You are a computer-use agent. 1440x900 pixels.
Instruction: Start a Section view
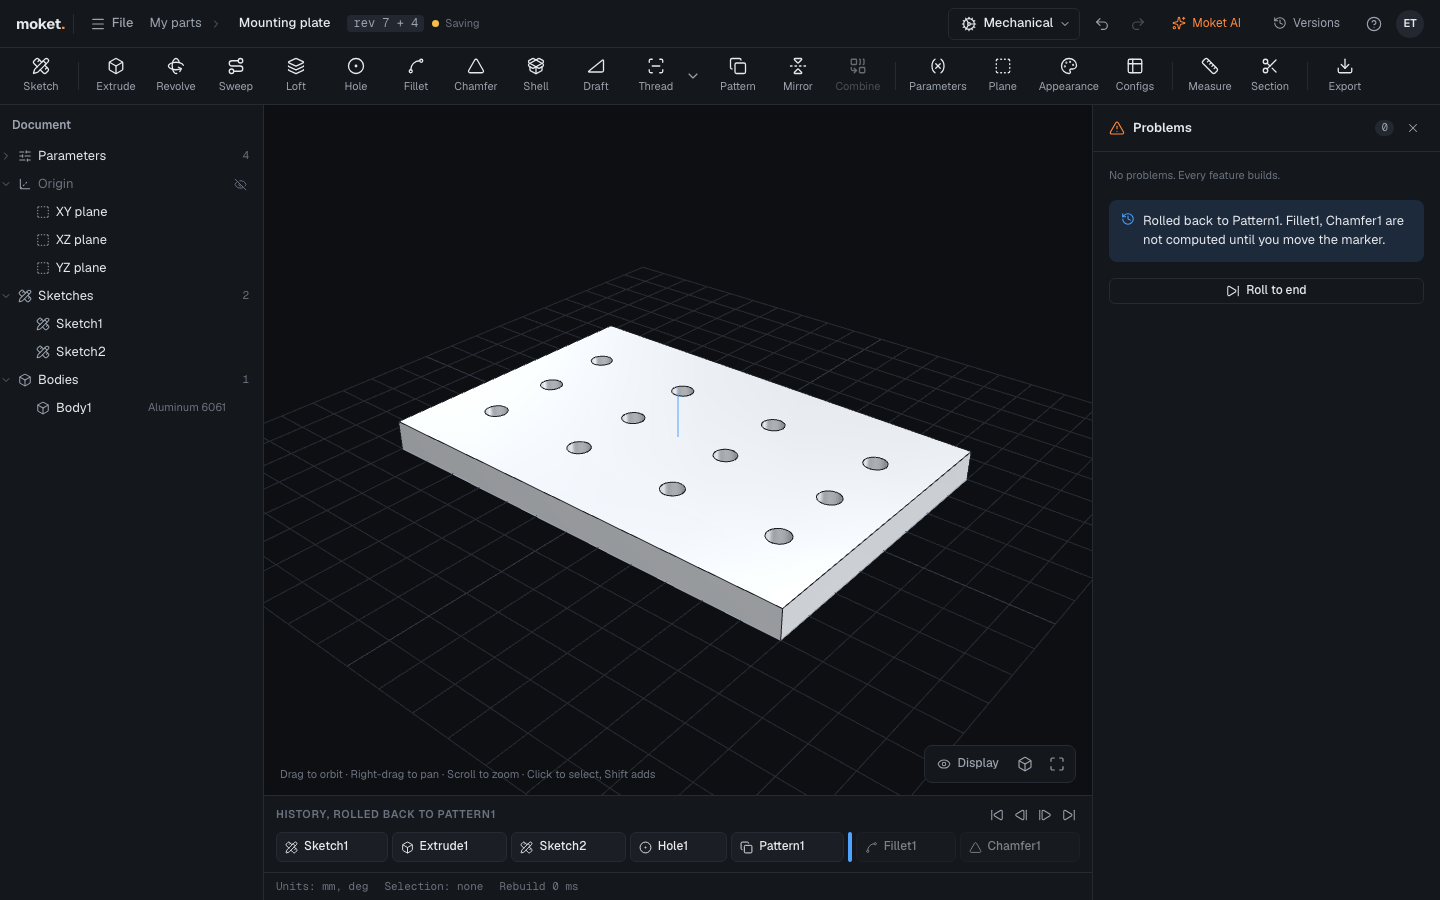point(1270,75)
